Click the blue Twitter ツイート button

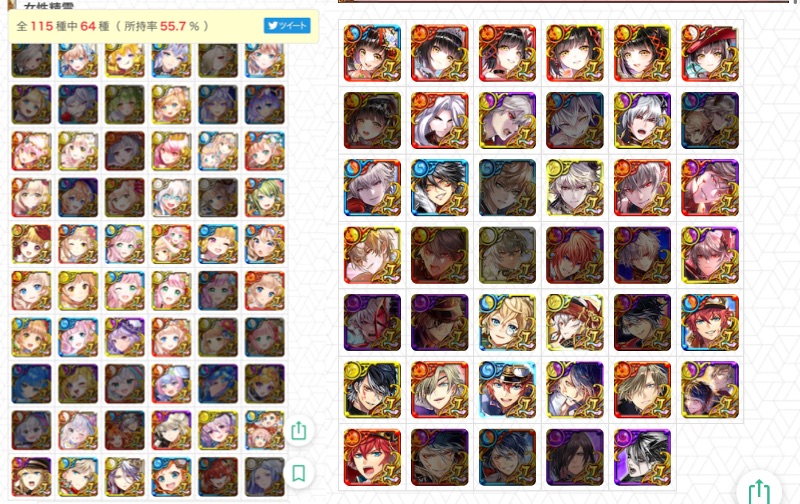[x=287, y=26]
